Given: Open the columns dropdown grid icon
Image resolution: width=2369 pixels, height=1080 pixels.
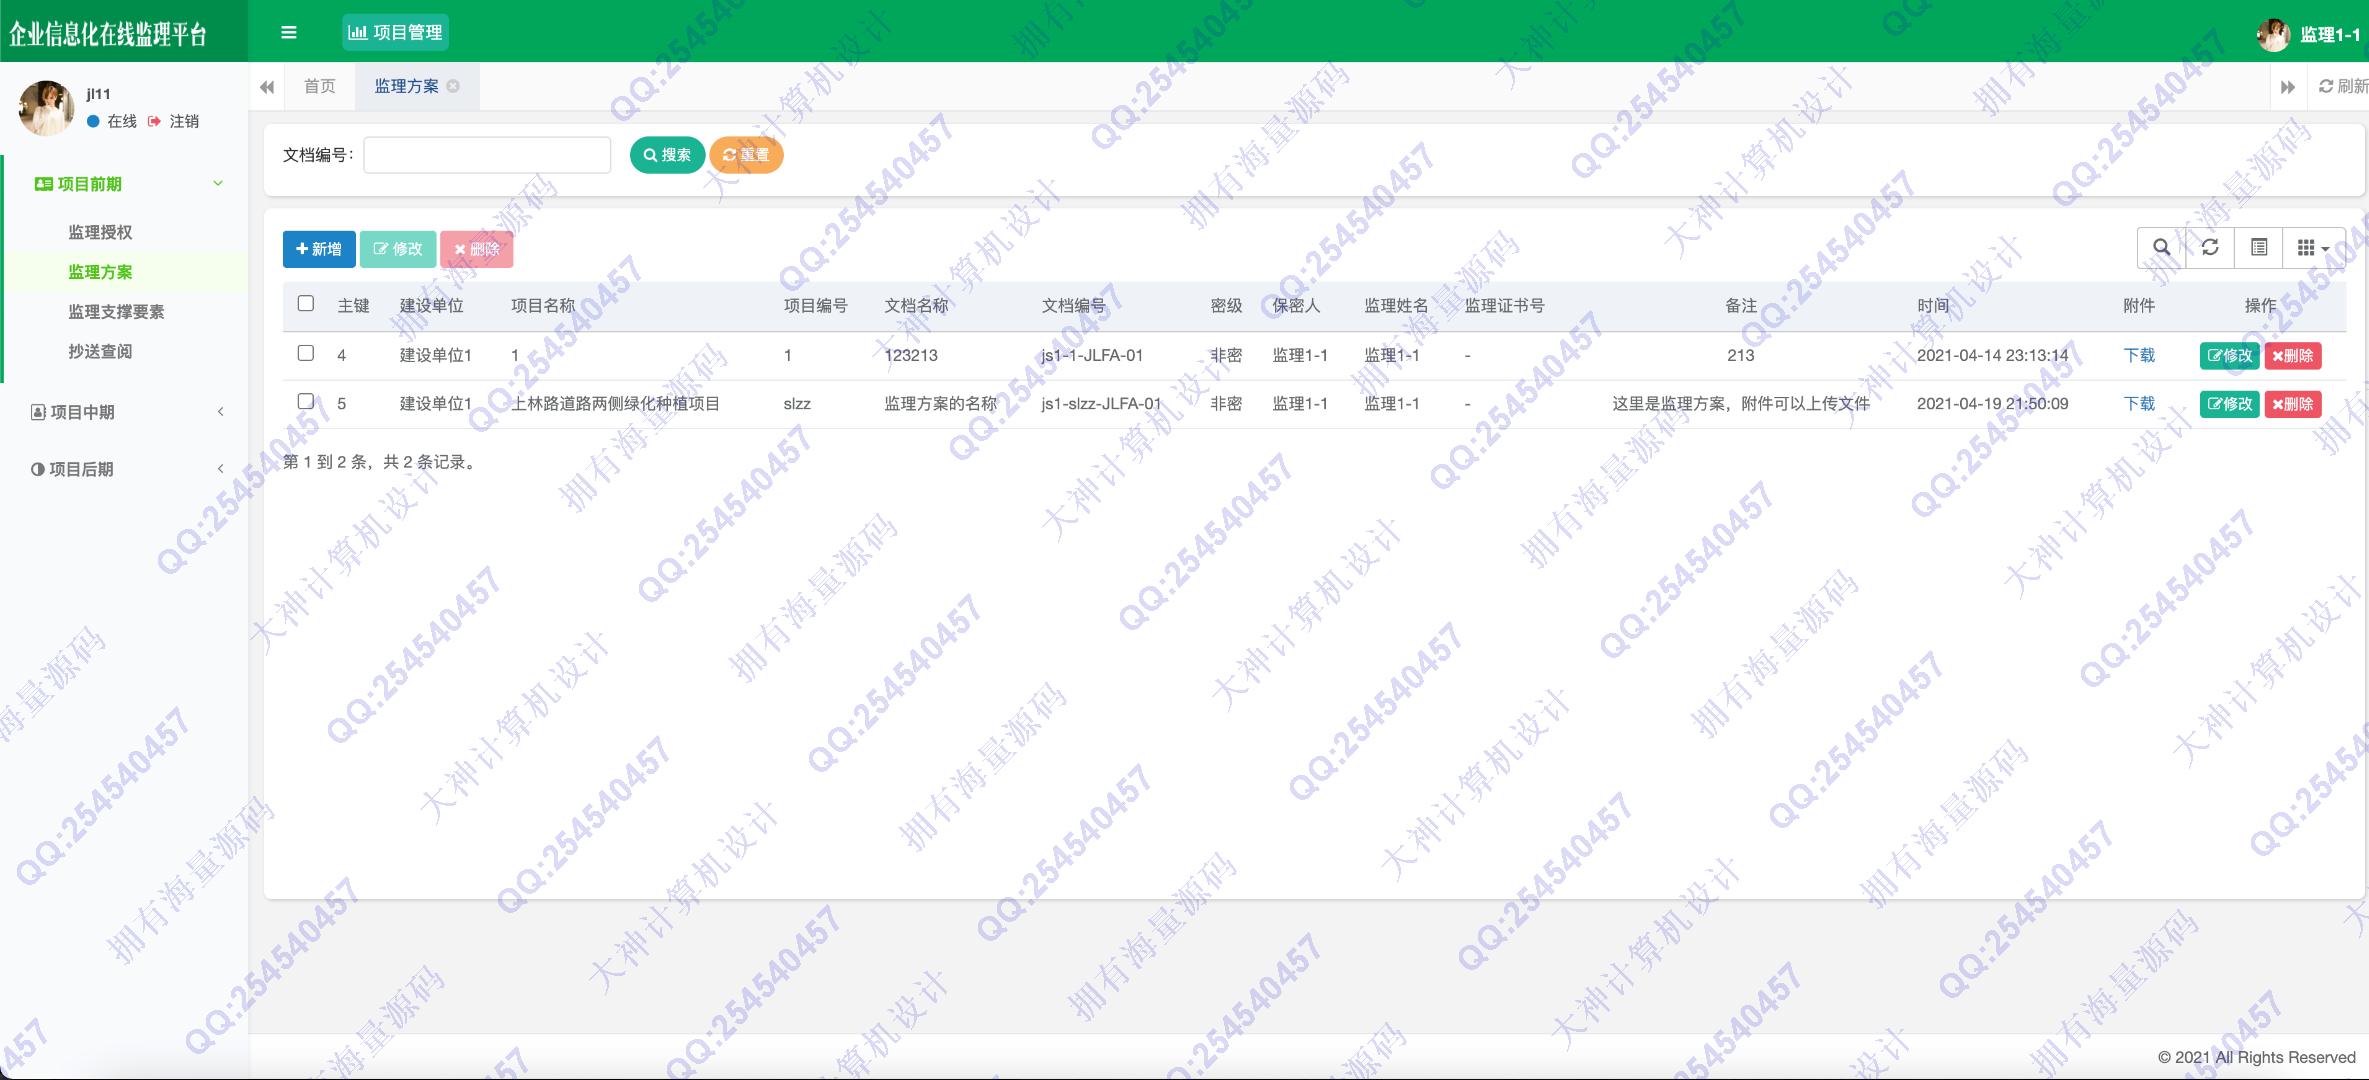Looking at the screenshot, I should pyautogui.click(x=2313, y=248).
